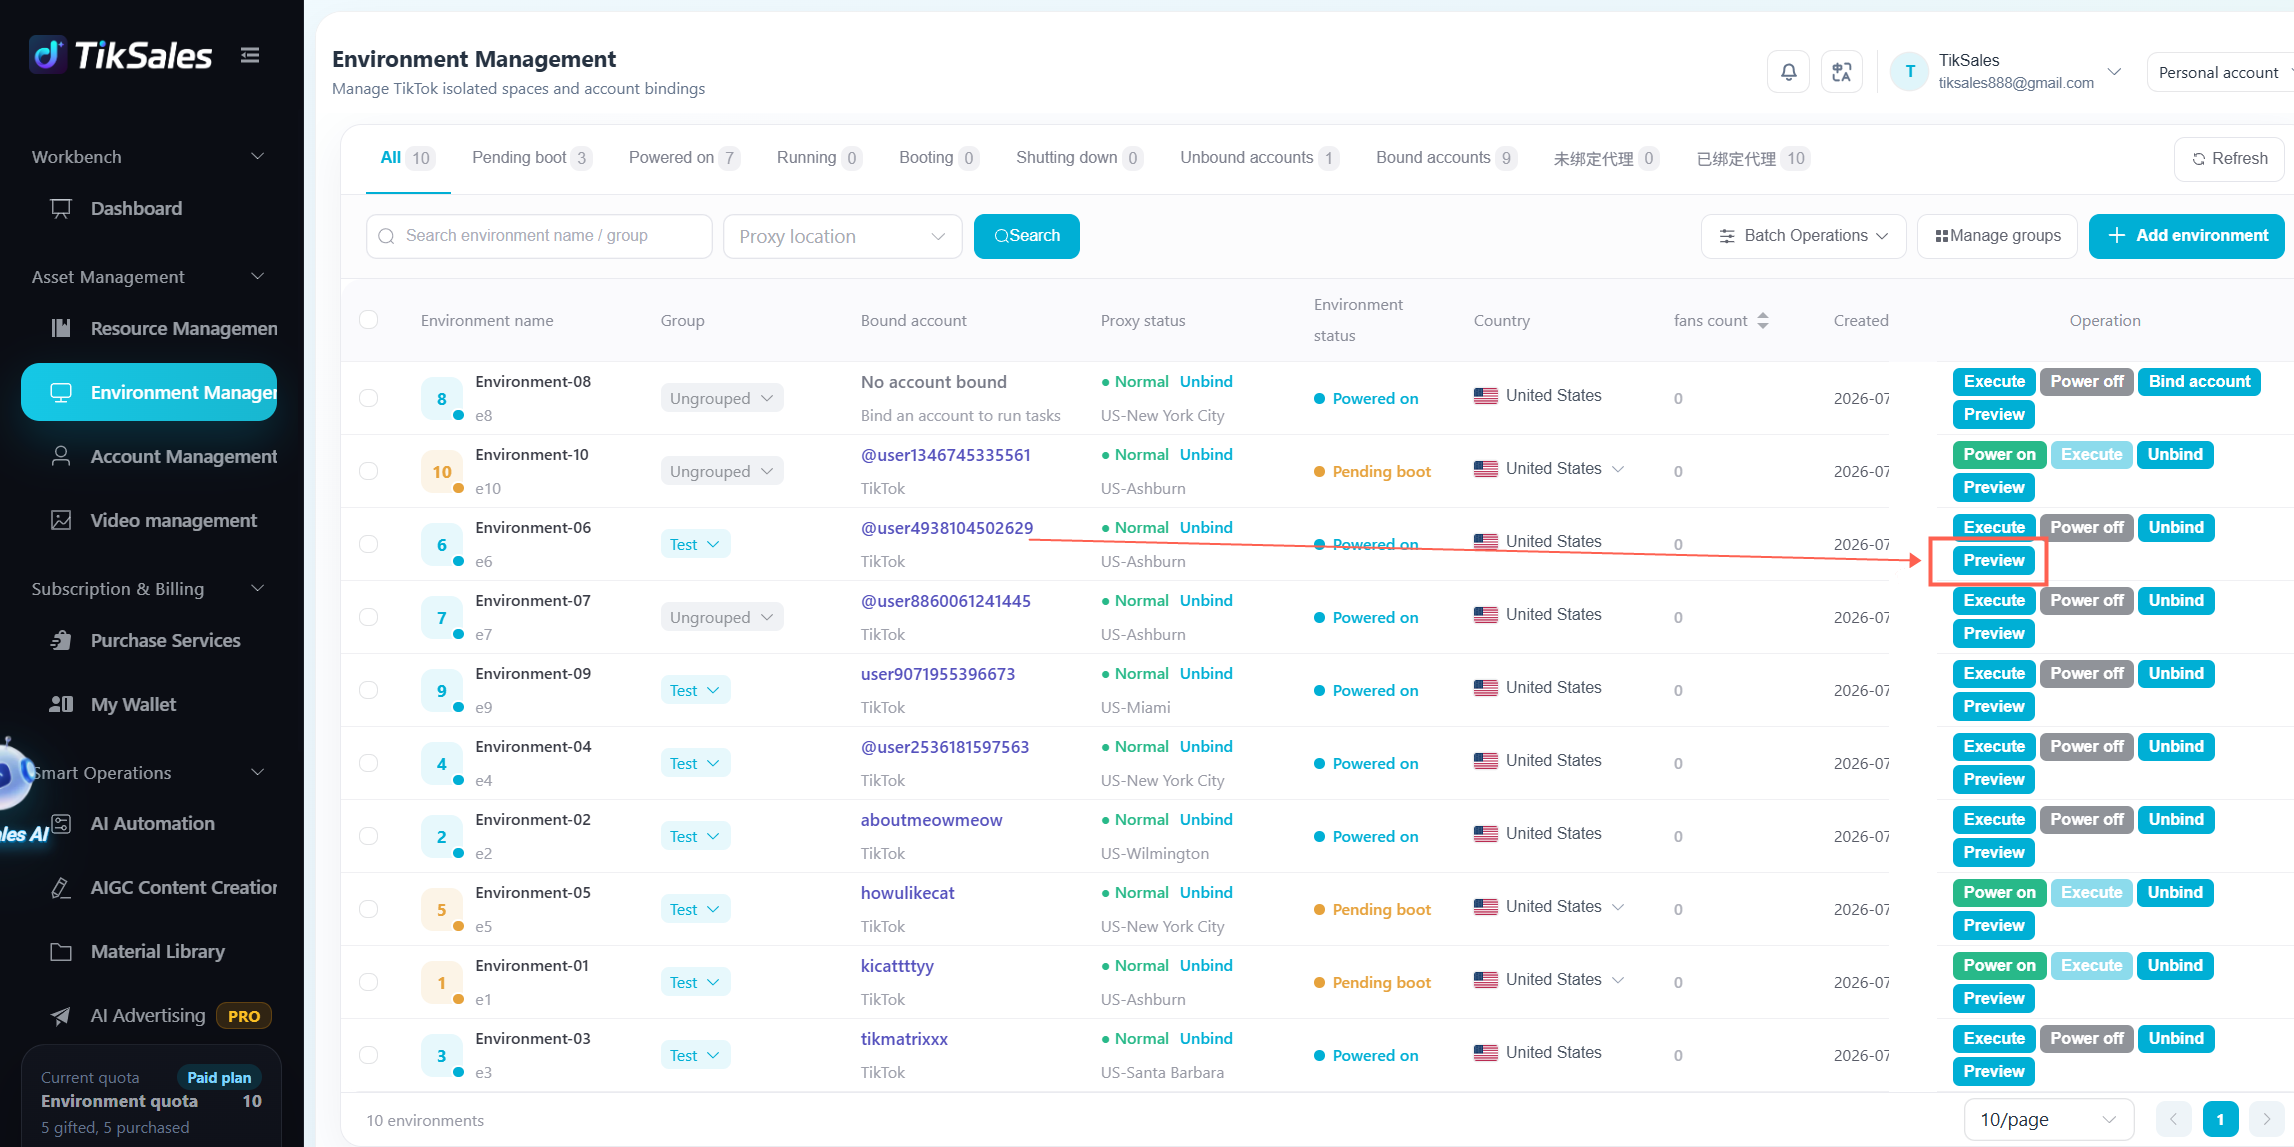The image size is (2294, 1147).
Task: Tick the checkbox for Environment-06
Action: [x=368, y=544]
